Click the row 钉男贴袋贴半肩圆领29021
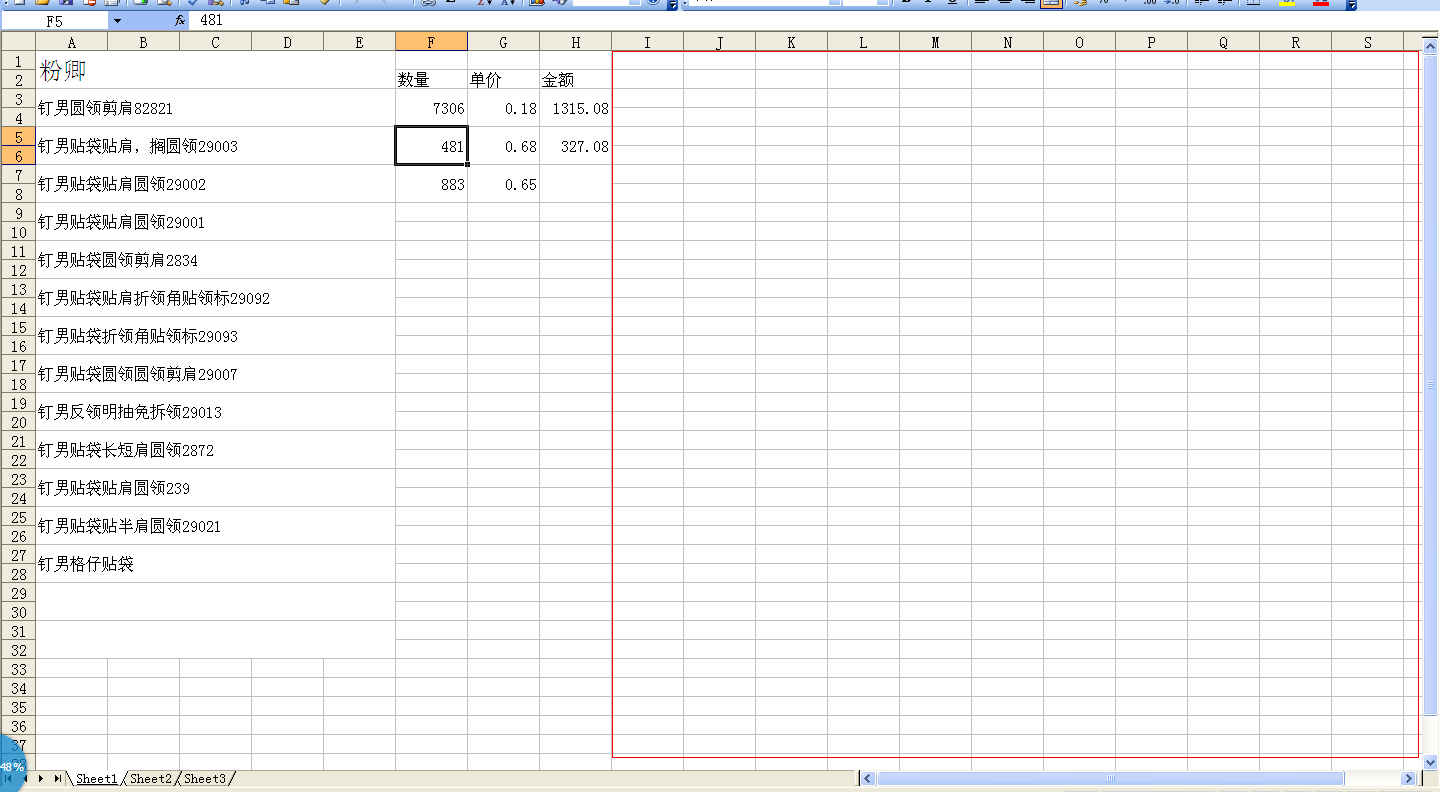 tap(215, 526)
